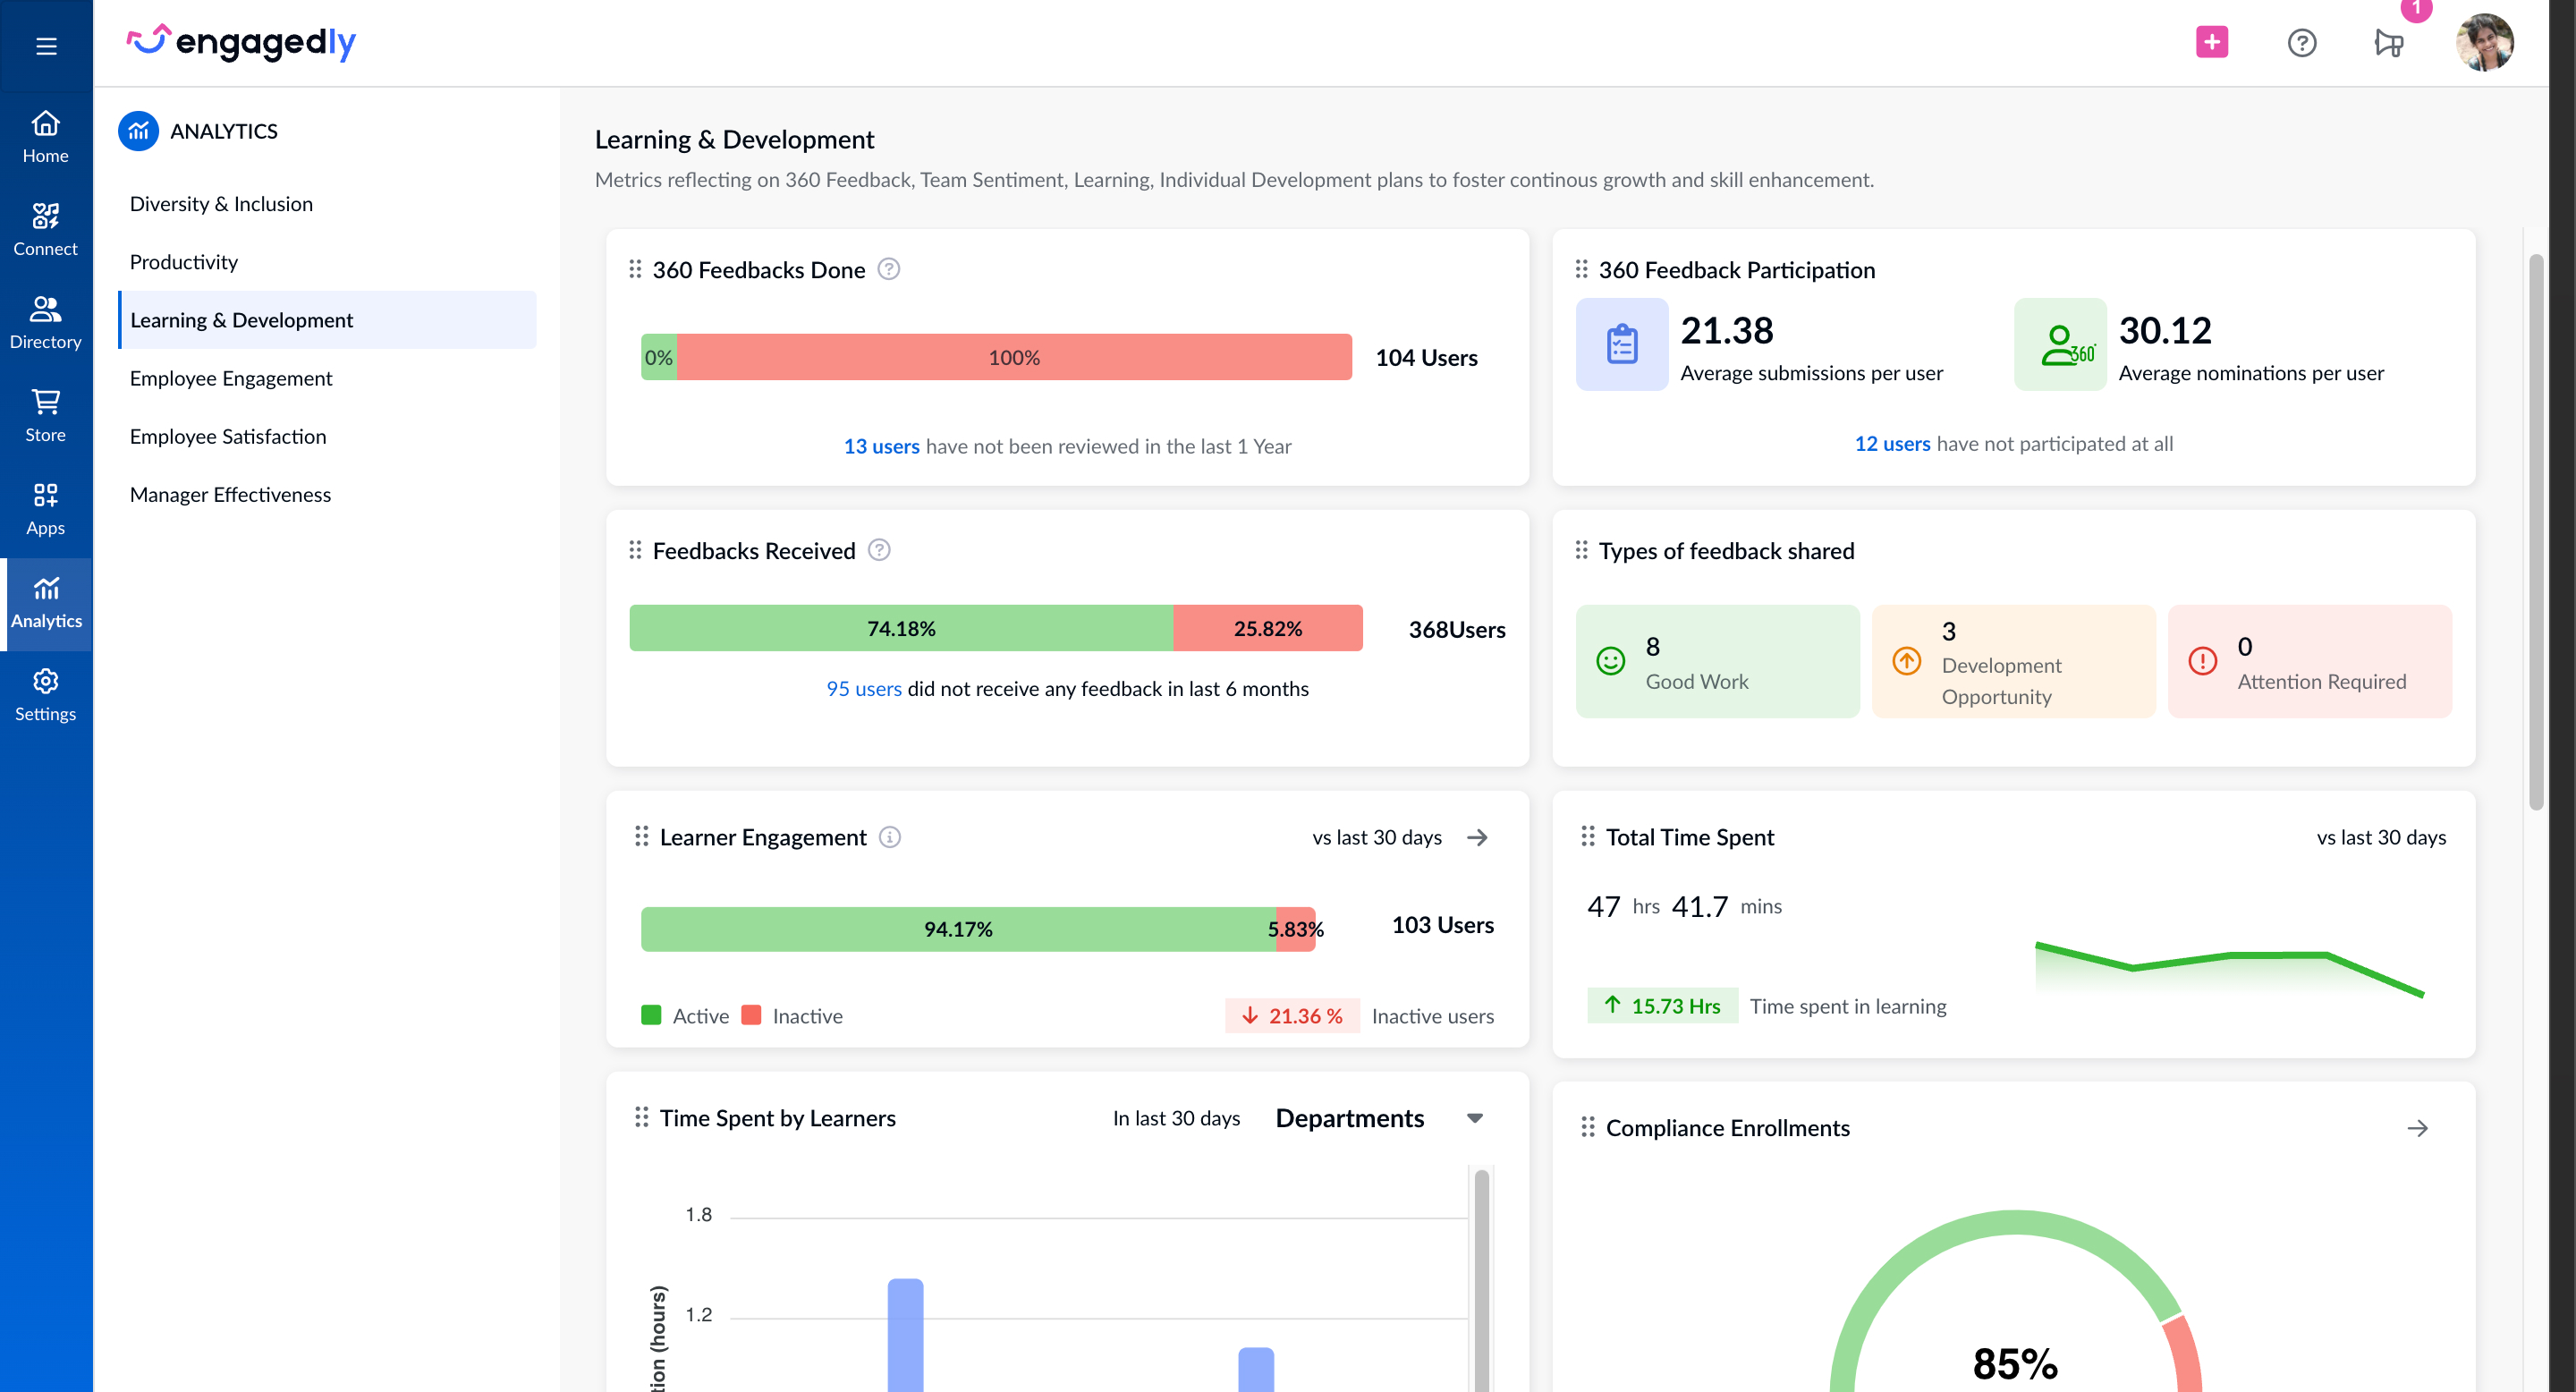Select the Home icon in sidebar

(x=46, y=135)
